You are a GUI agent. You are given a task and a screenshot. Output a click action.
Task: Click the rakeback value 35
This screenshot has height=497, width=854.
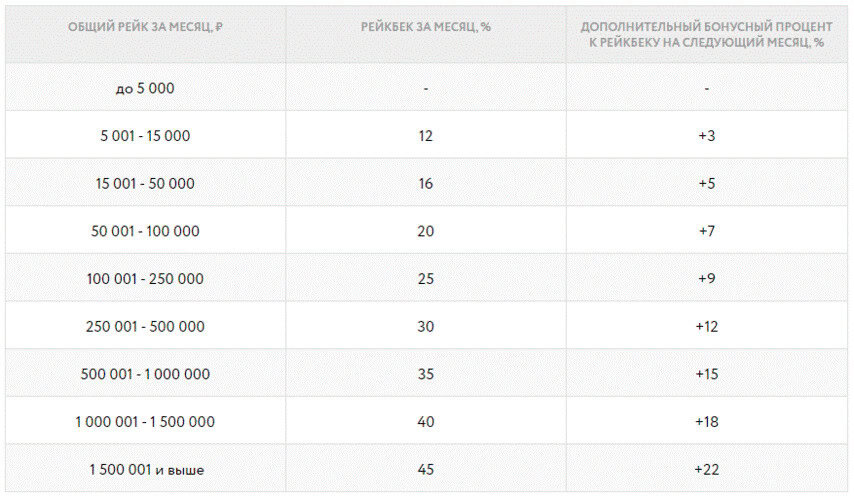pyautogui.click(x=425, y=374)
